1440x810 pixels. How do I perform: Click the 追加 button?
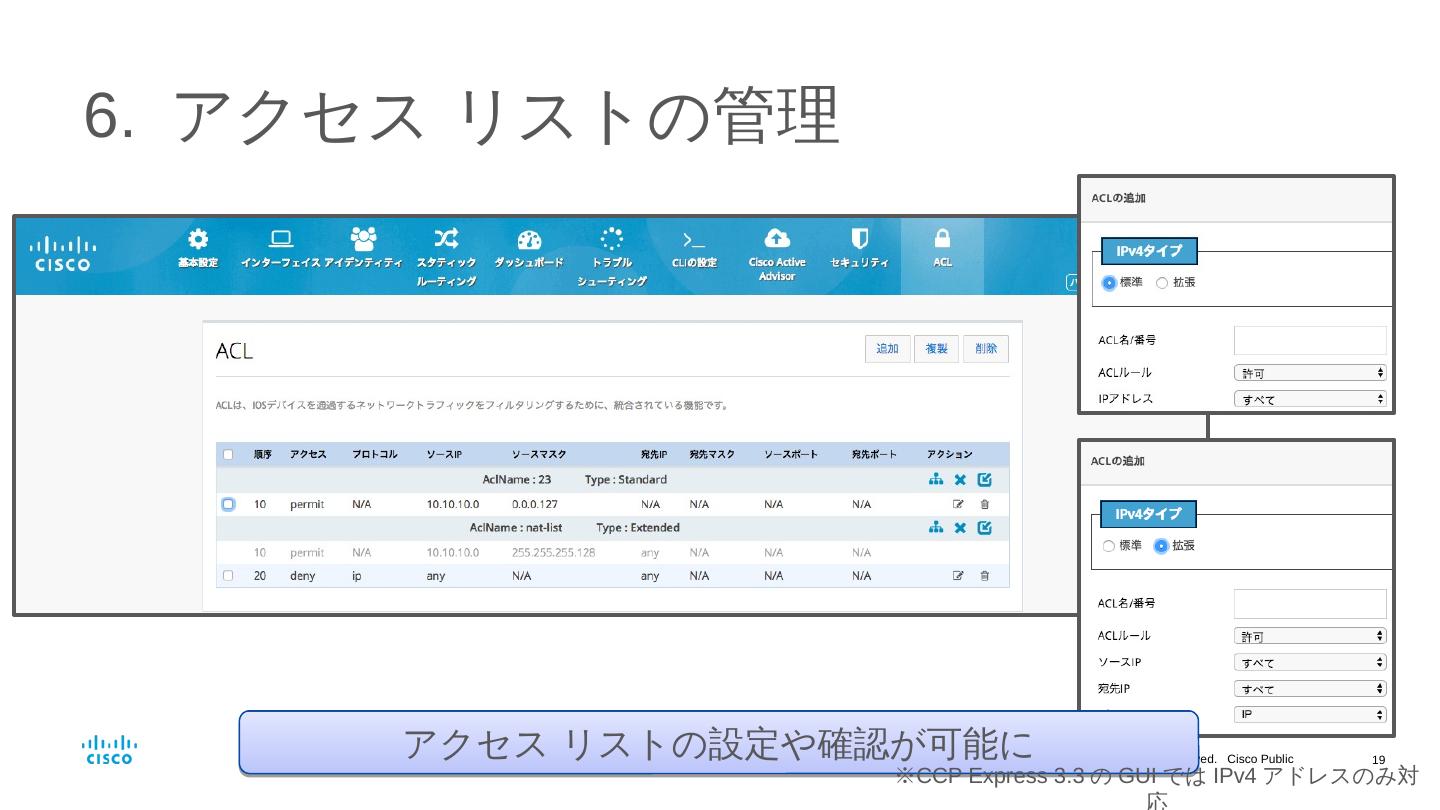click(x=888, y=349)
